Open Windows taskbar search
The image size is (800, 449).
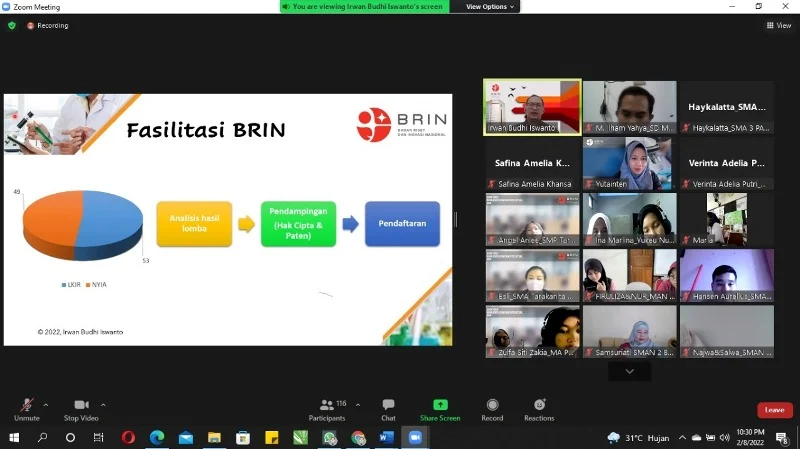(x=43, y=437)
